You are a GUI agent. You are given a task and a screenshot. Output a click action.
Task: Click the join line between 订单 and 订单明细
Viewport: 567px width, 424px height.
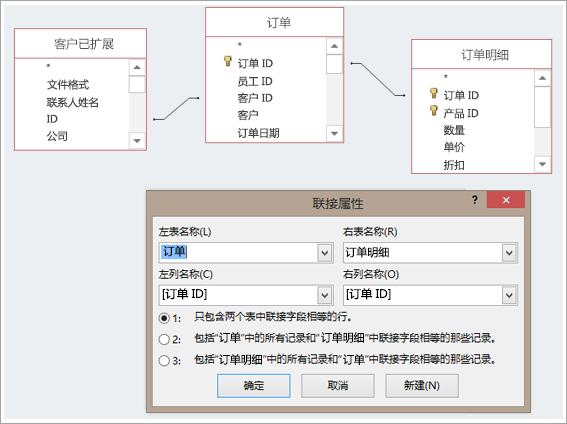pyautogui.click(x=378, y=80)
